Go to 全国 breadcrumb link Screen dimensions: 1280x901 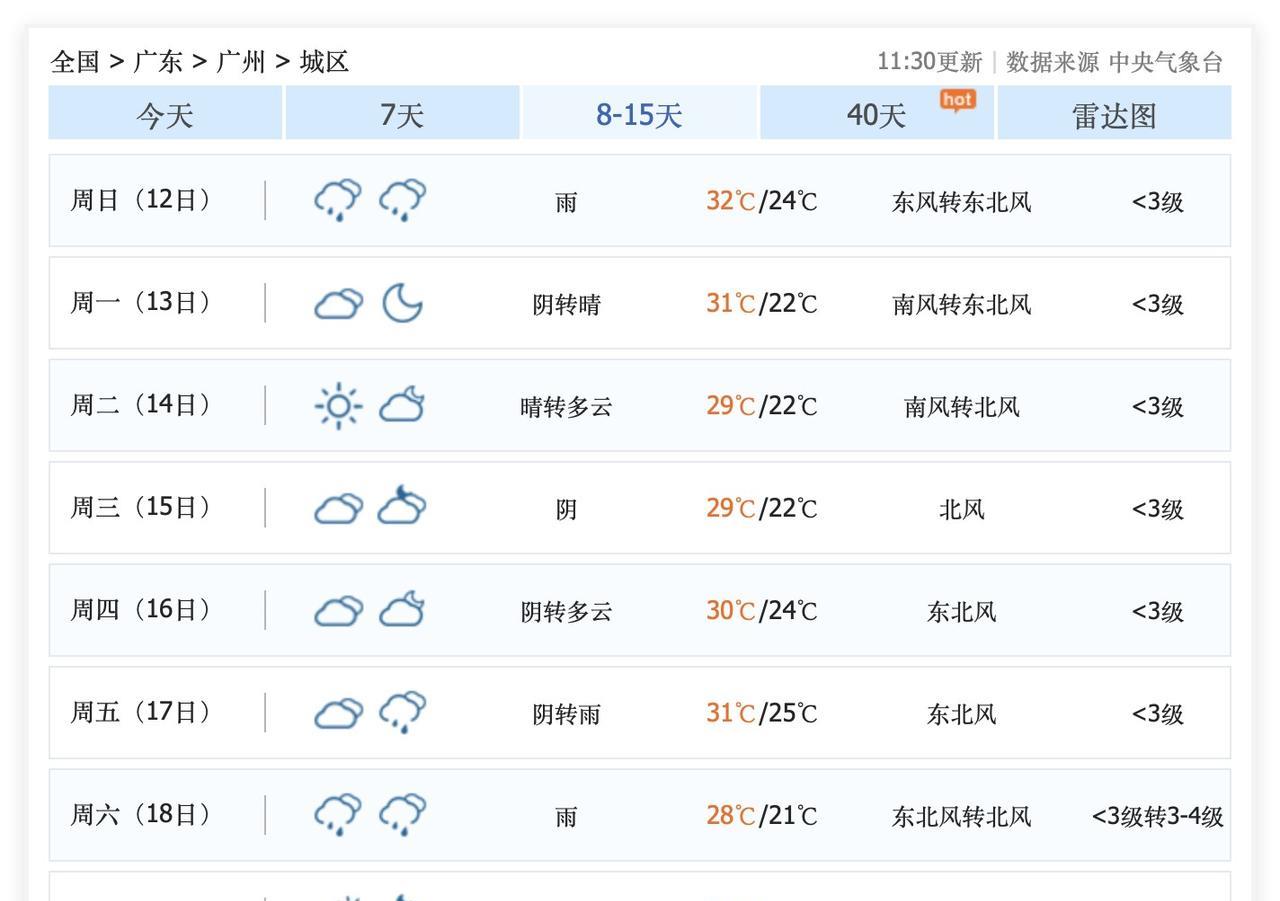point(76,62)
